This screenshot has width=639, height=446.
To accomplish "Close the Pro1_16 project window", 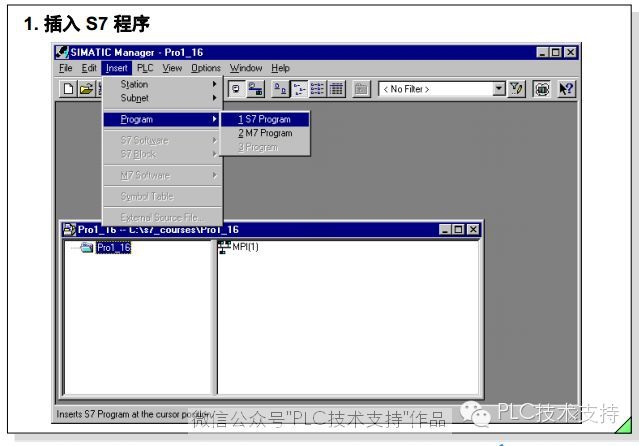I will click(x=473, y=230).
